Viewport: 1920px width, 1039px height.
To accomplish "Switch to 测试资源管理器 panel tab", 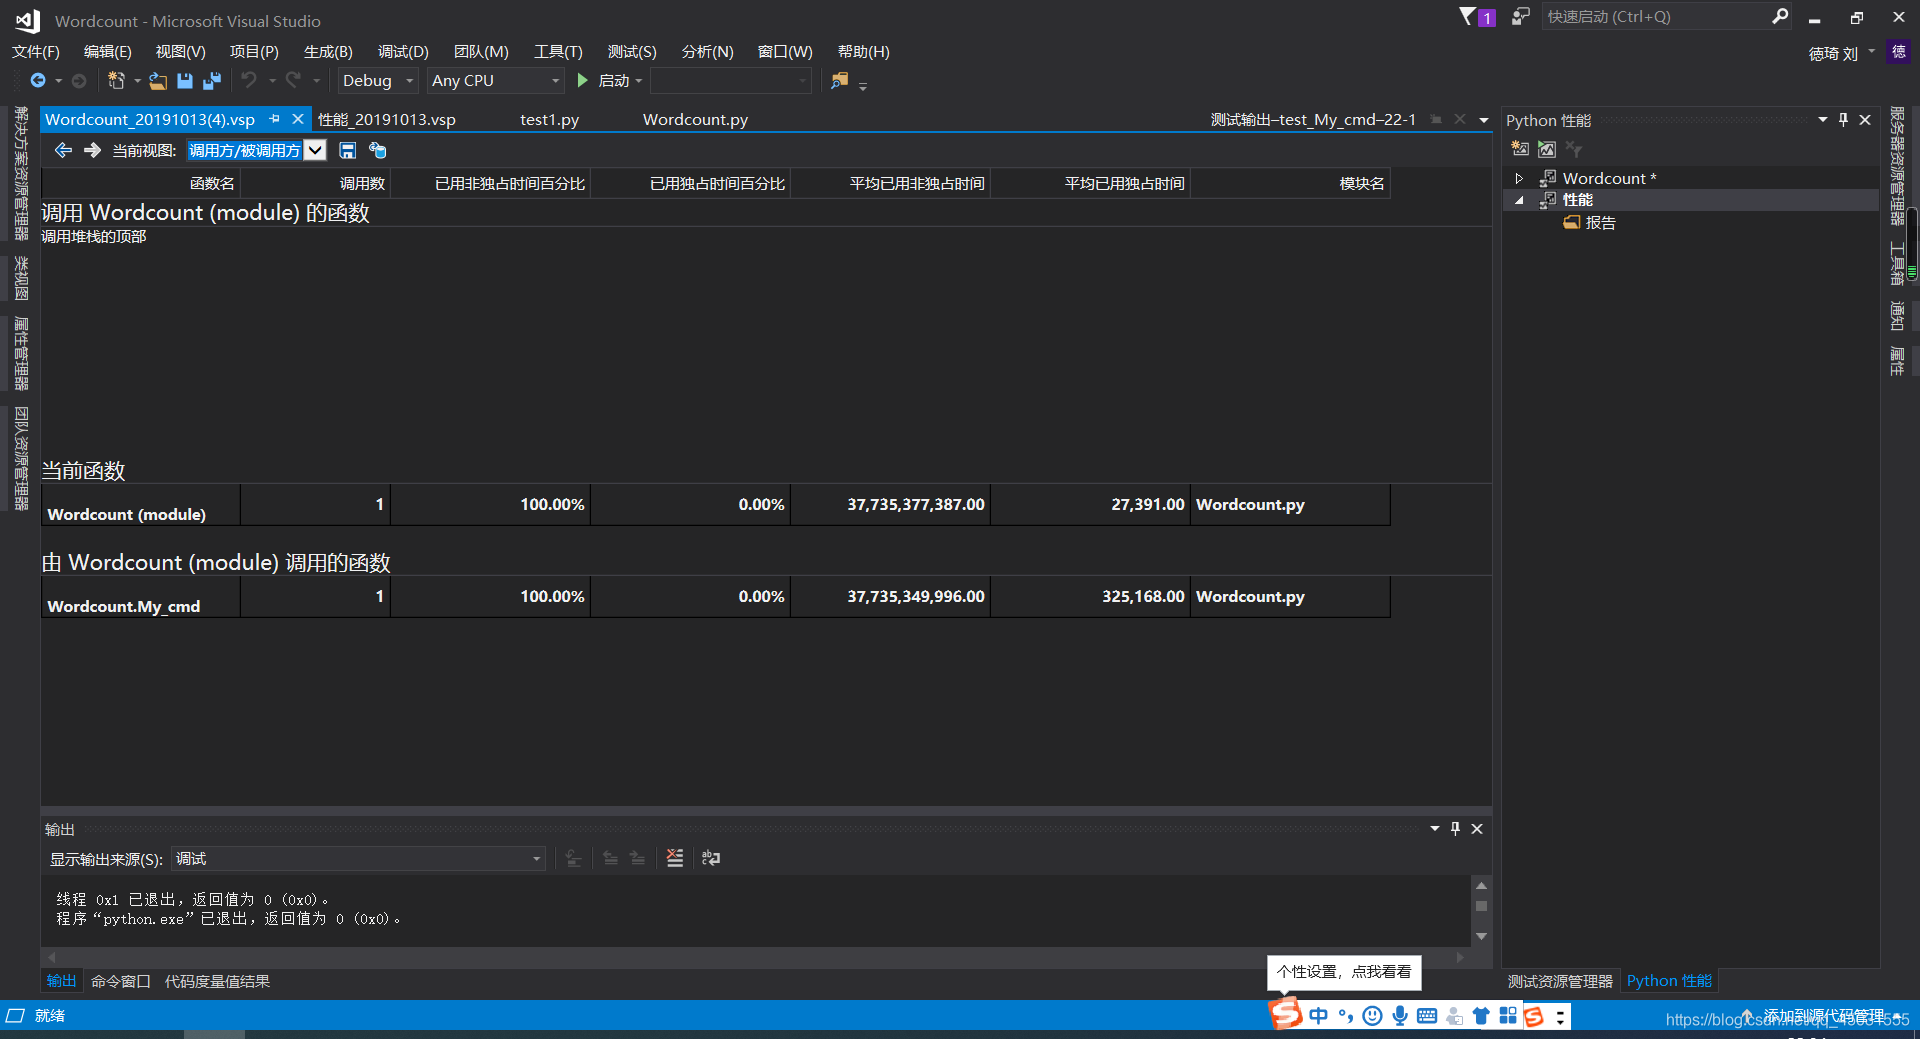I will 1560,981.
